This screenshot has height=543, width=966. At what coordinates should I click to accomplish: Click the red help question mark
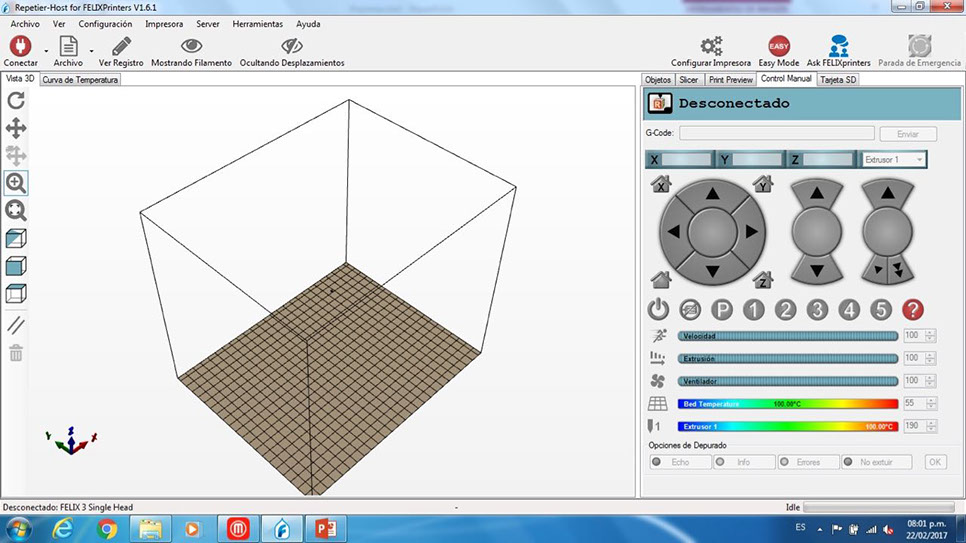pyautogui.click(x=912, y=310)
